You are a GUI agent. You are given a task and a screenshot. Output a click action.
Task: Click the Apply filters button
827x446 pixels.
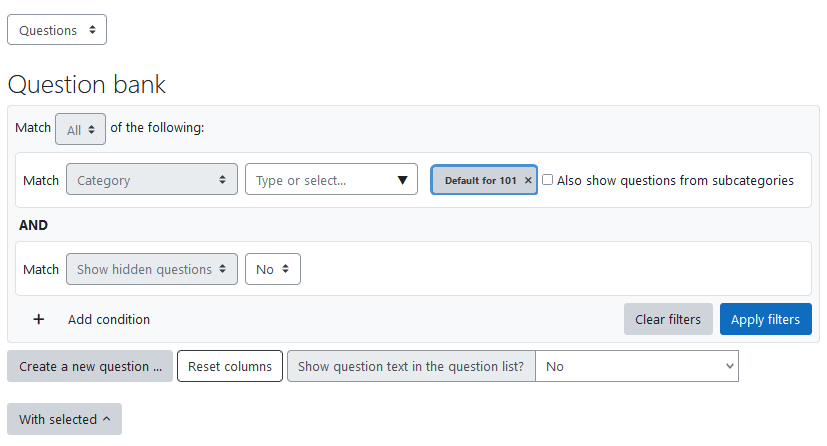765,319
